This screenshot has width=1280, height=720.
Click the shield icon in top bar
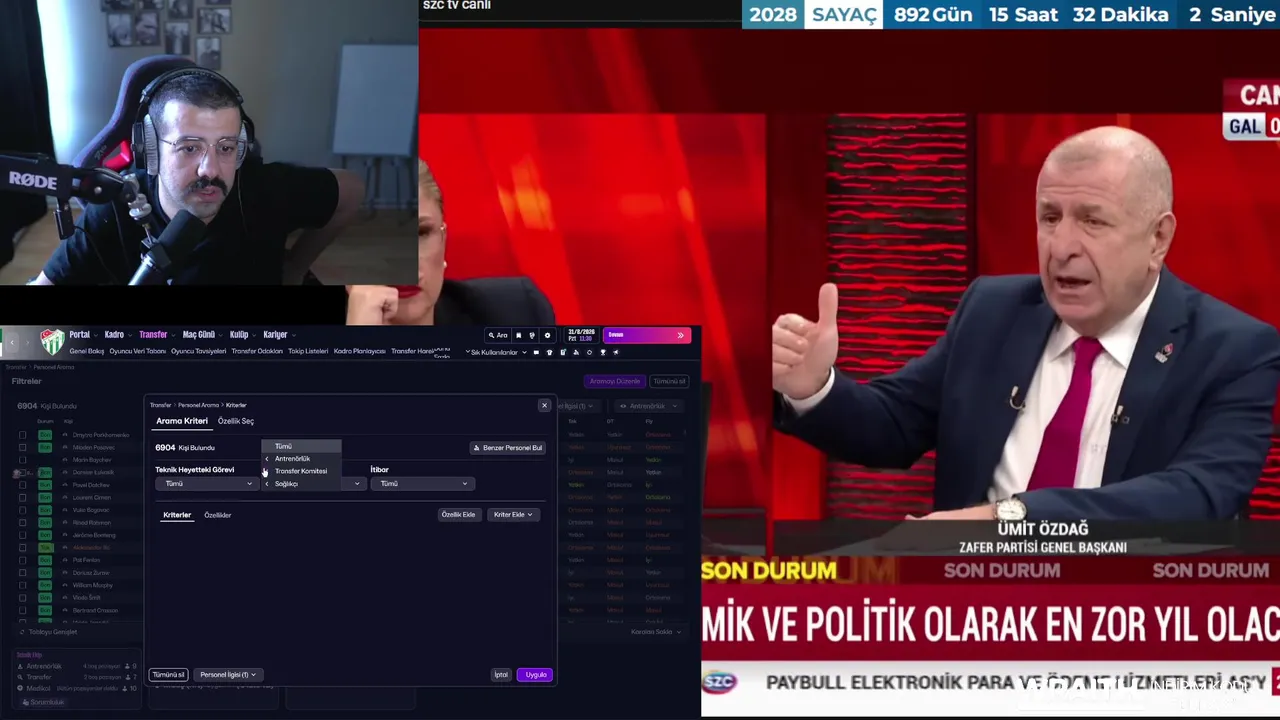pyautogui.click(x=532, y=335)
